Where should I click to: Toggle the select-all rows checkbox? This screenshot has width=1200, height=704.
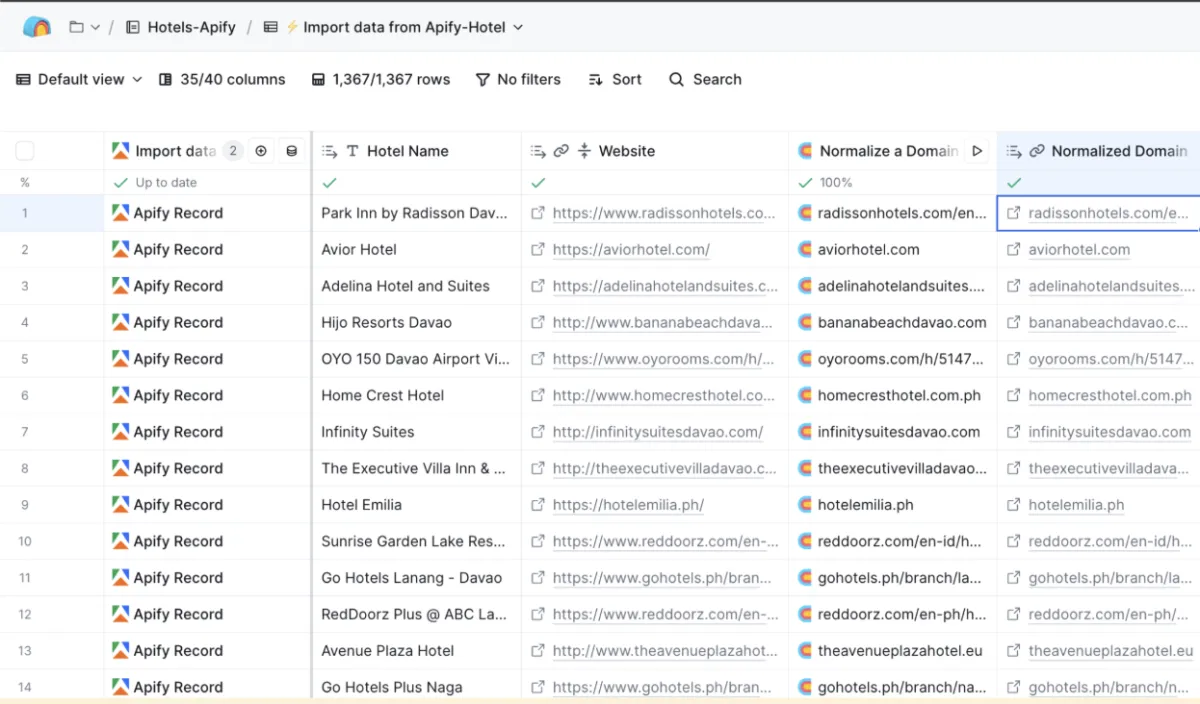tap(25, 151)
